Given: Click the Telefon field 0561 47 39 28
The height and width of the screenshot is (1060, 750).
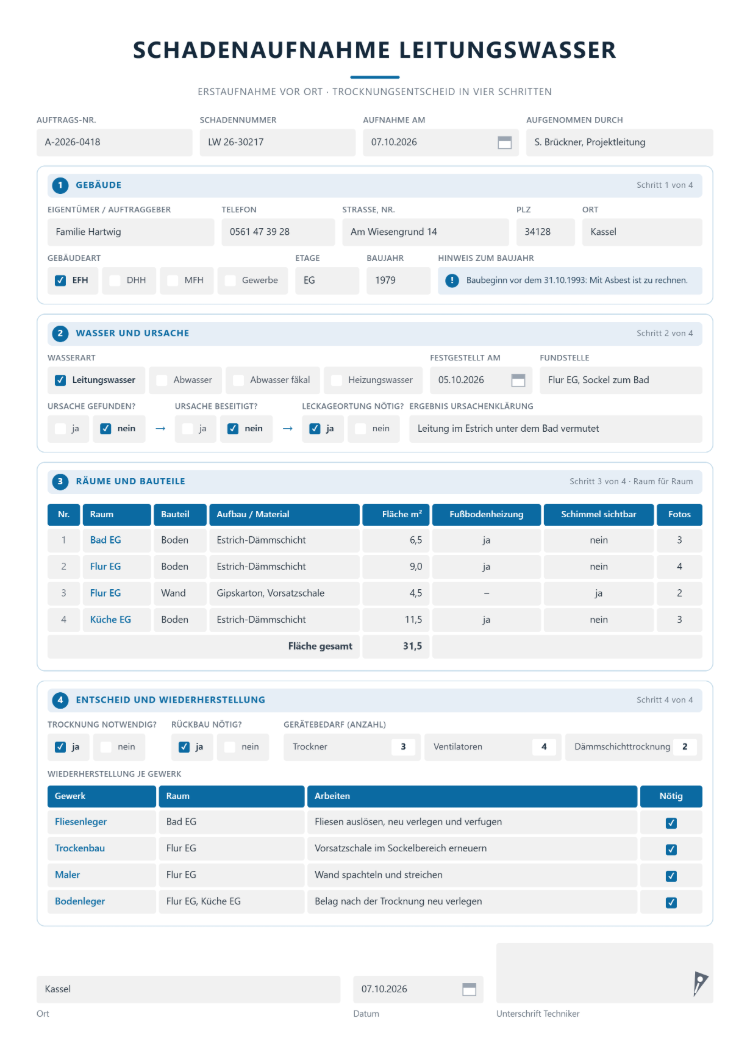Looking at the screenshot, I should [278, 232].
